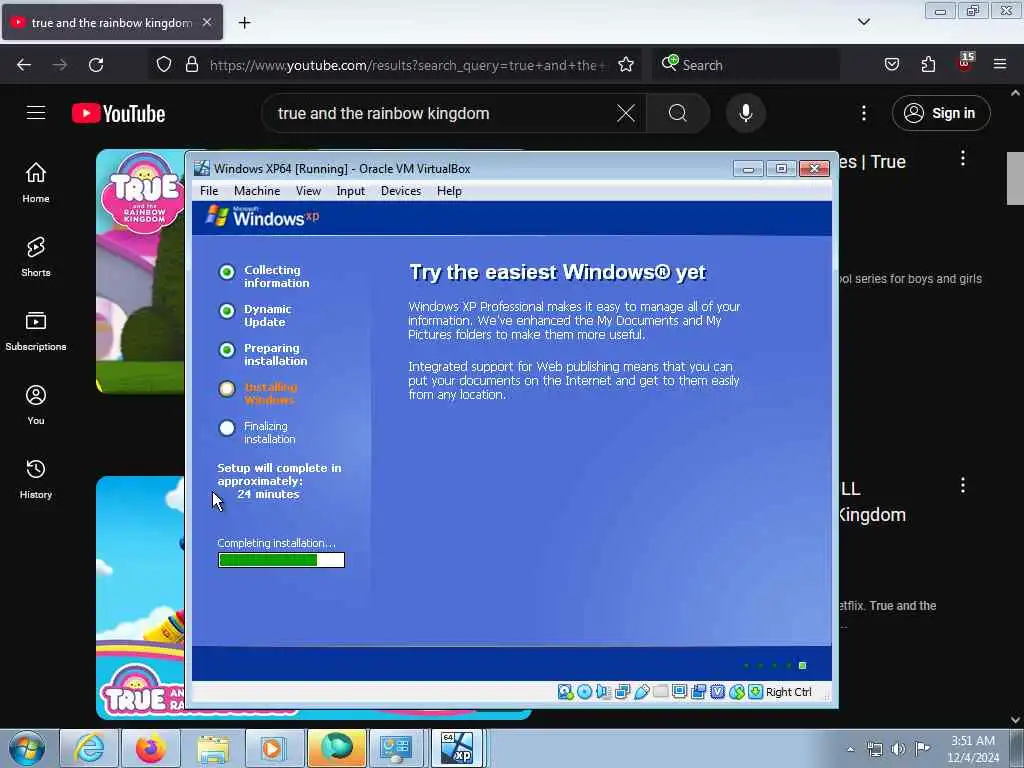This screenshot has width=1024, height=768.
Task: Close the 'true and the rainbow kingdom' tab
Action: (x=207, y=22)
